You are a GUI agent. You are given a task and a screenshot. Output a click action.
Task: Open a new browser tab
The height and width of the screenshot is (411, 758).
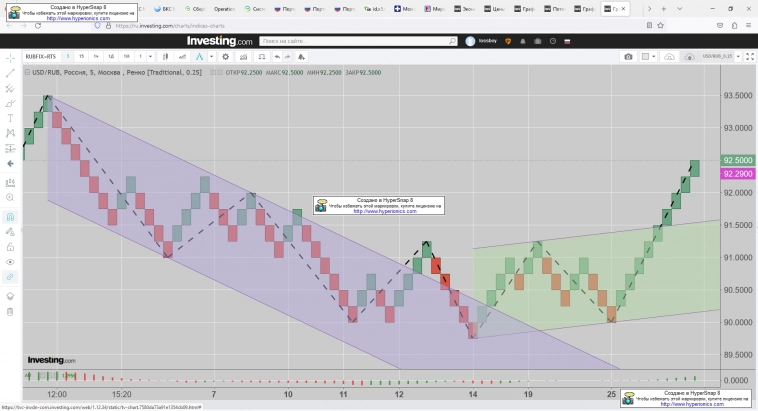click(664, 9)
